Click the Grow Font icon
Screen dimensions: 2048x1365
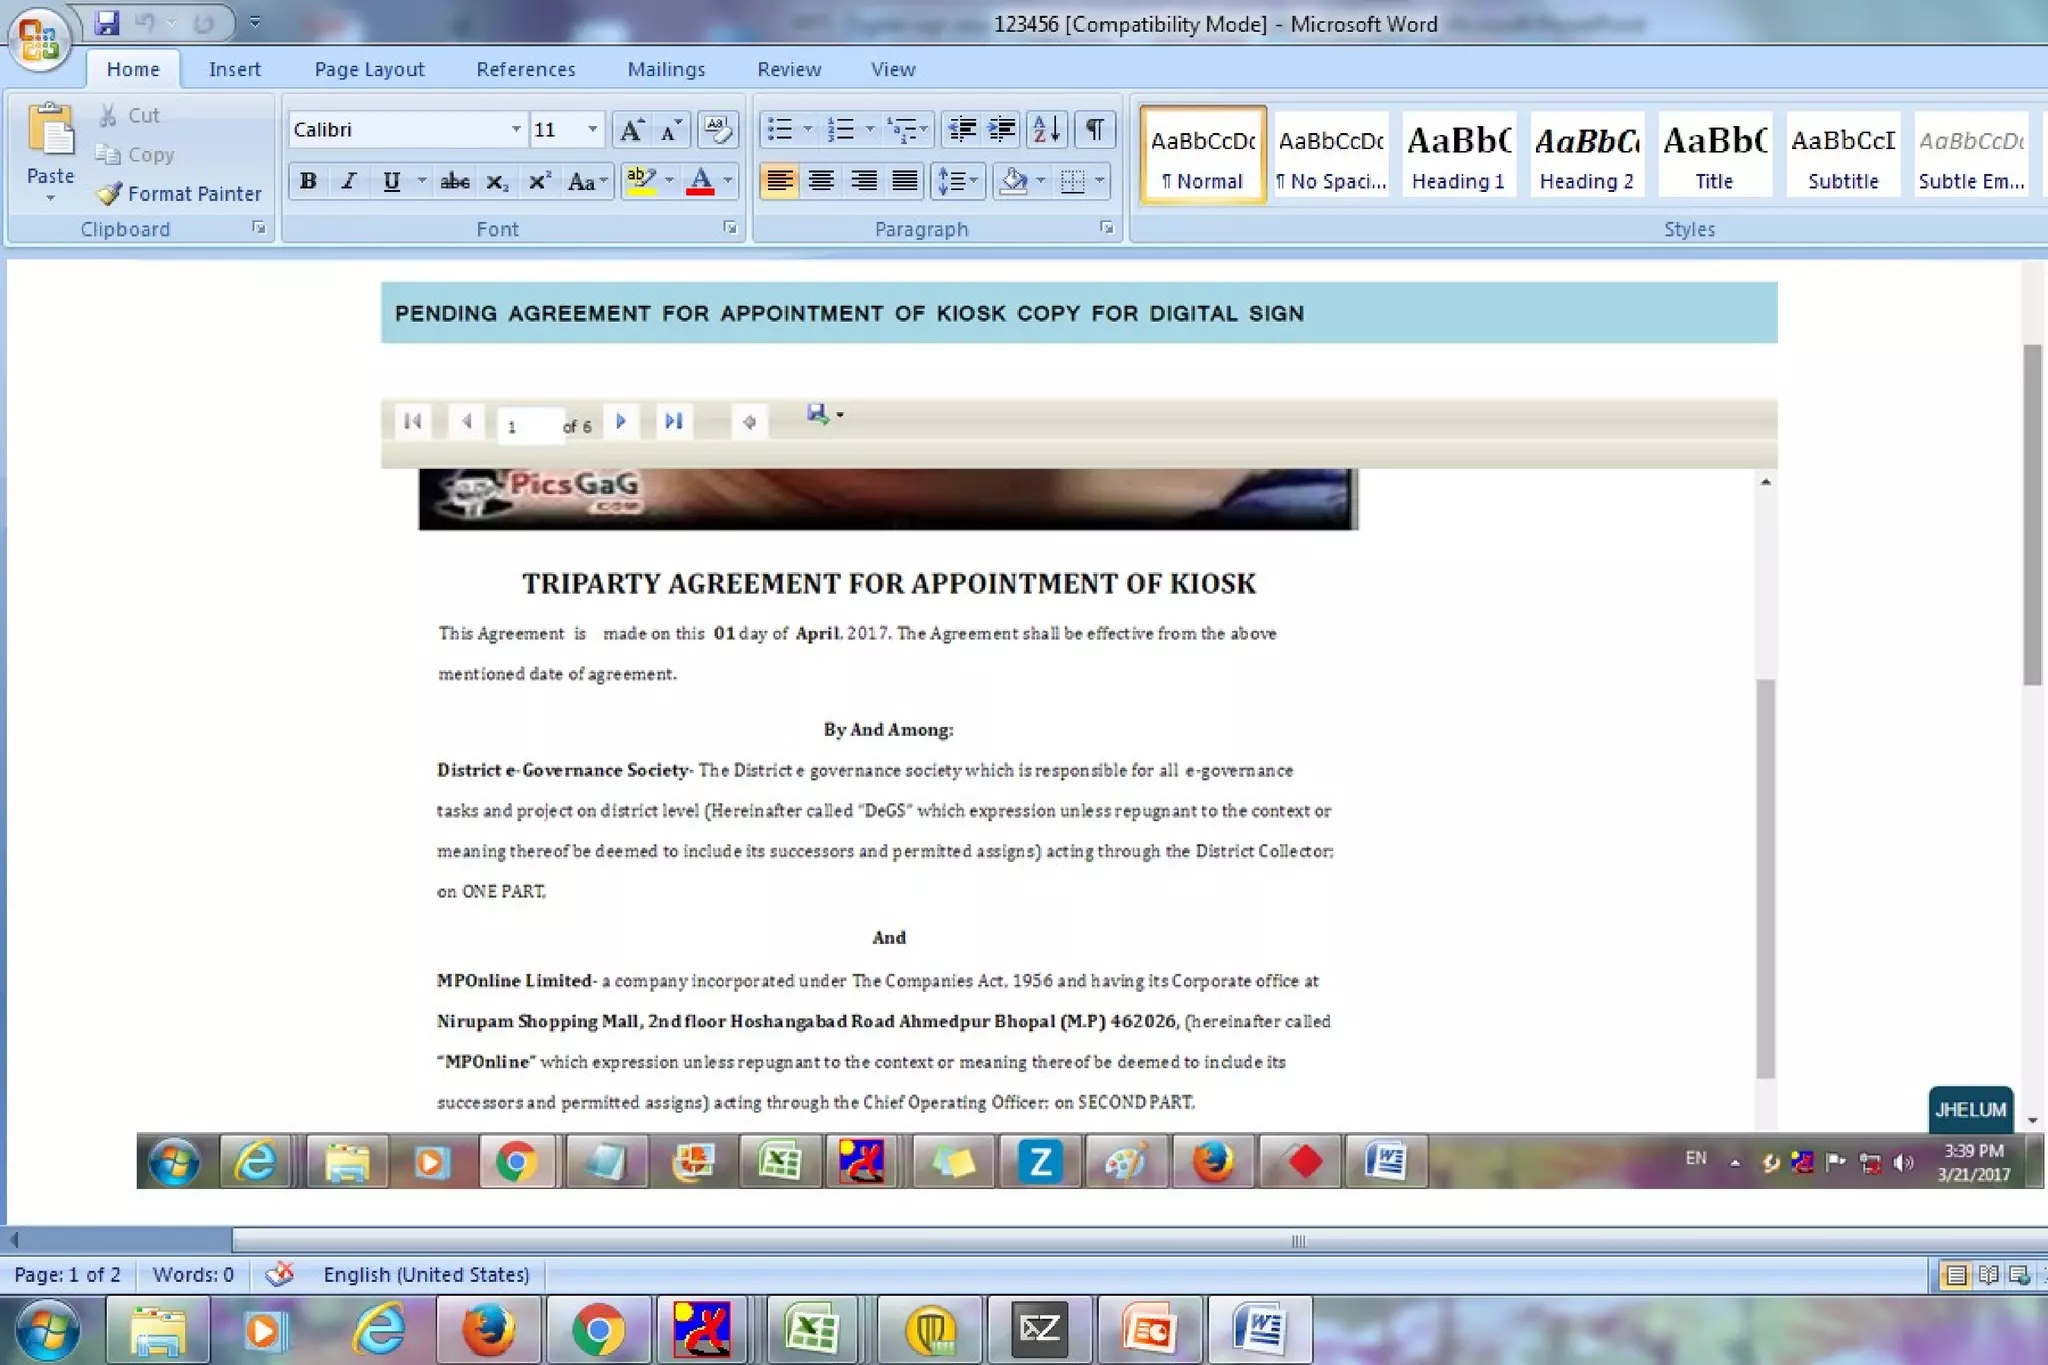coord(631,129)
